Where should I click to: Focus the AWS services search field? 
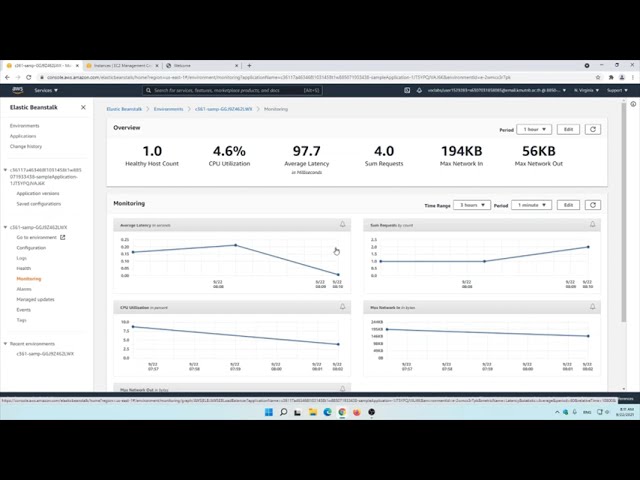tap(232, 90)
